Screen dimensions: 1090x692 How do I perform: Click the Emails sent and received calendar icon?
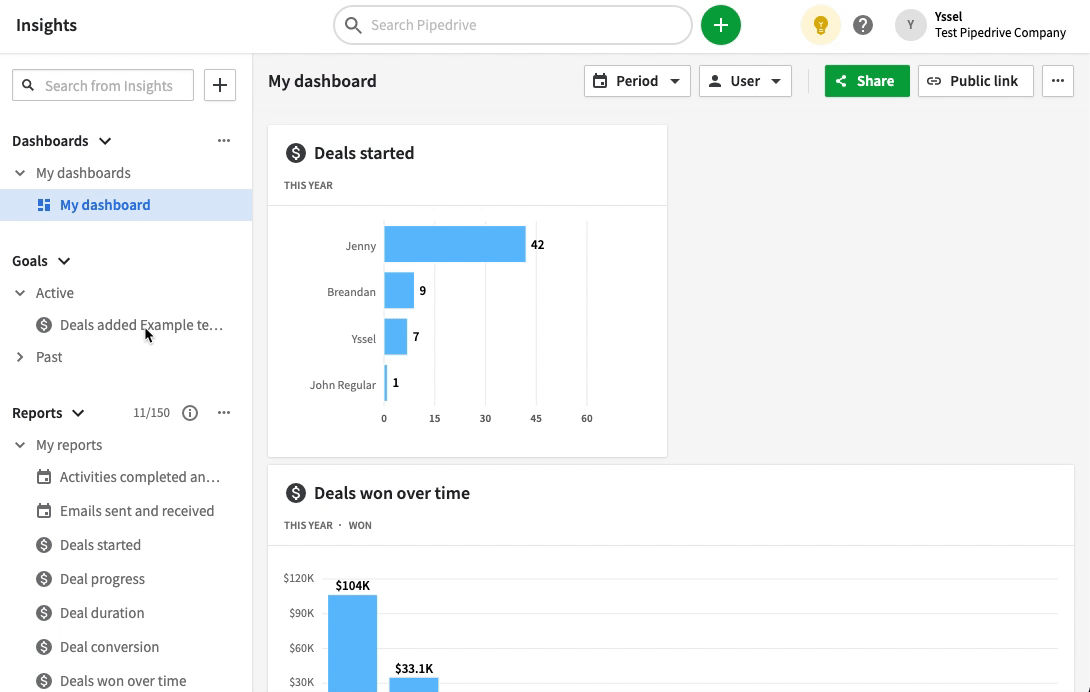43,511
